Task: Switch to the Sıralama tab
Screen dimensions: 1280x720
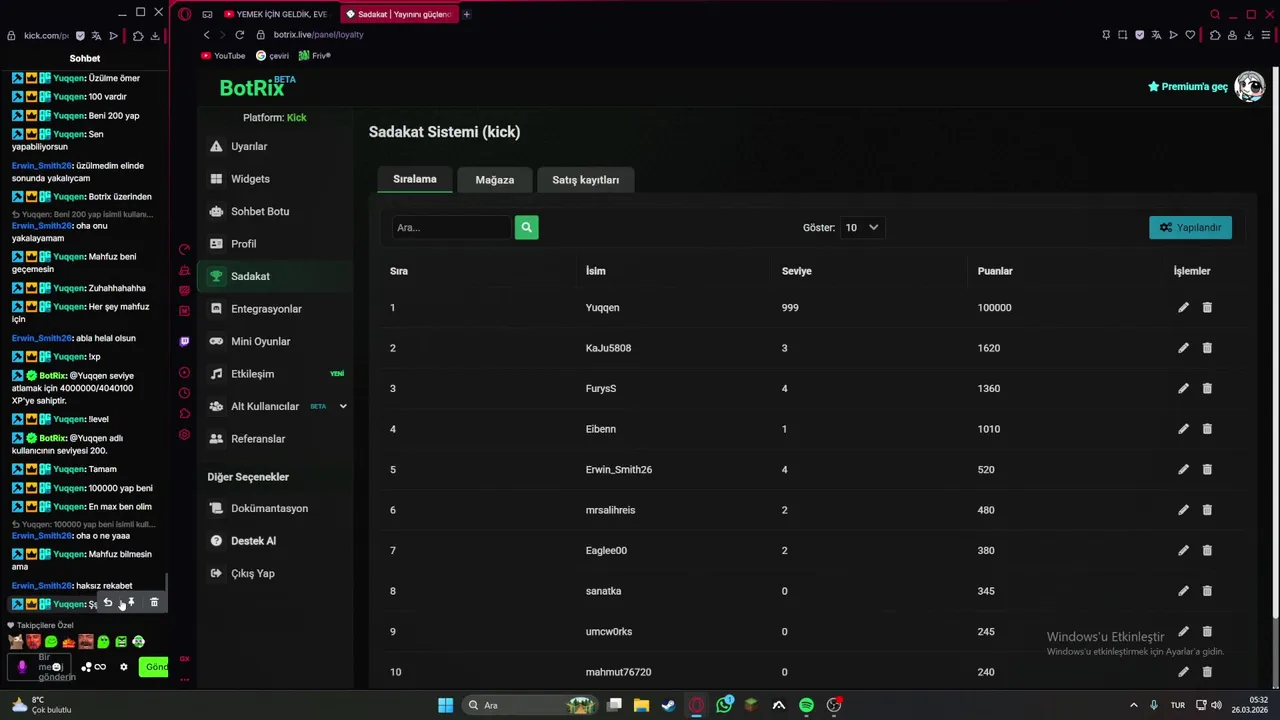Action: [x=415, y=180]
